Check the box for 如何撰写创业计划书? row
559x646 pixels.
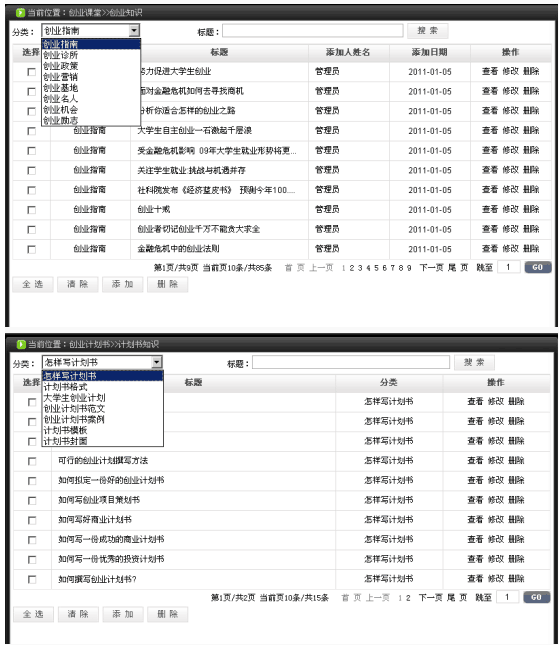click(32, 579)
